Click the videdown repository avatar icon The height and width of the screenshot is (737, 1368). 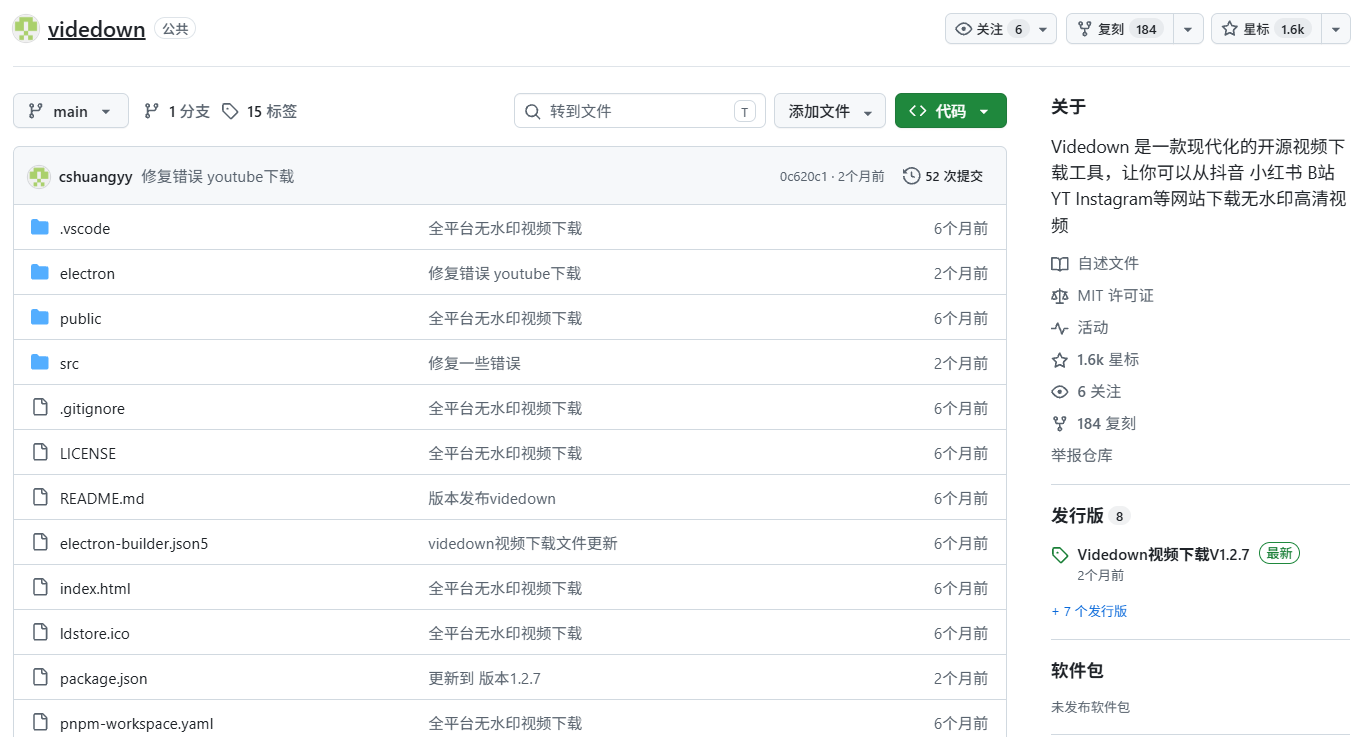click(x=26, y=29)
